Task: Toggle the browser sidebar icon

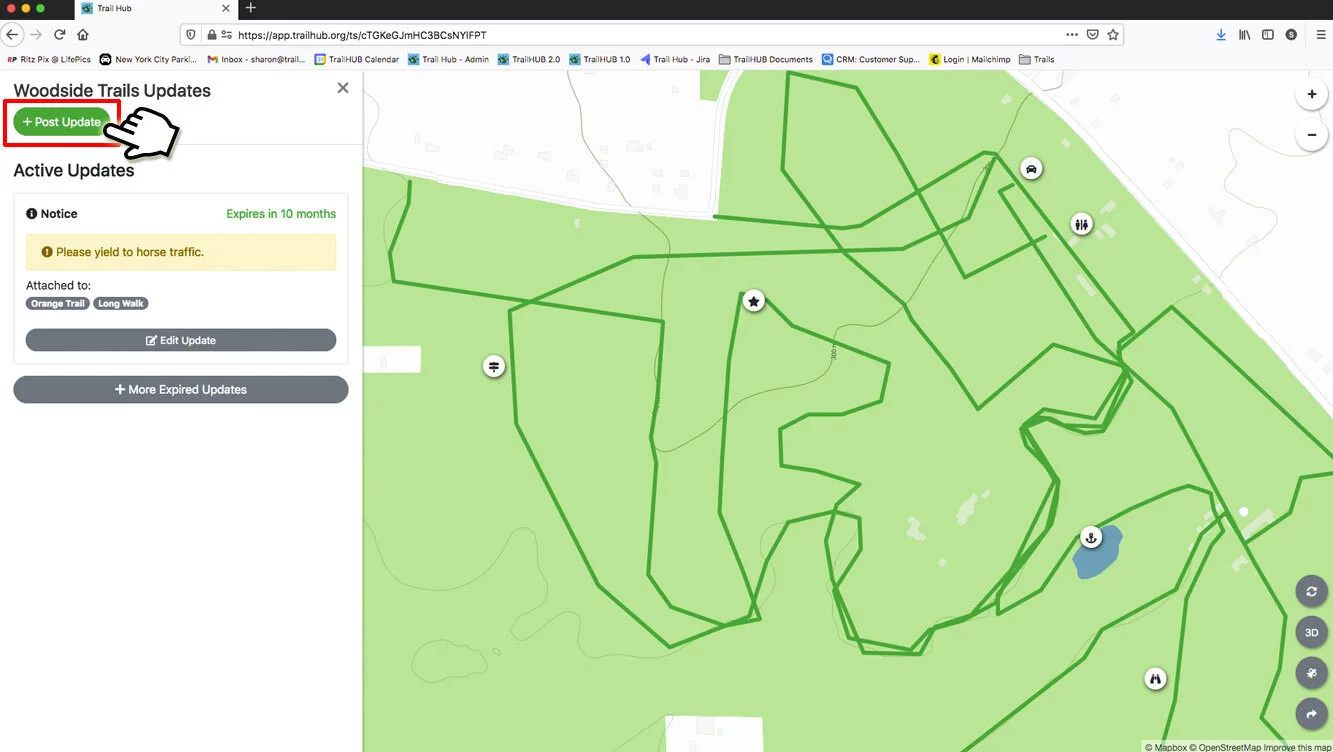Action: [1268, 35]
